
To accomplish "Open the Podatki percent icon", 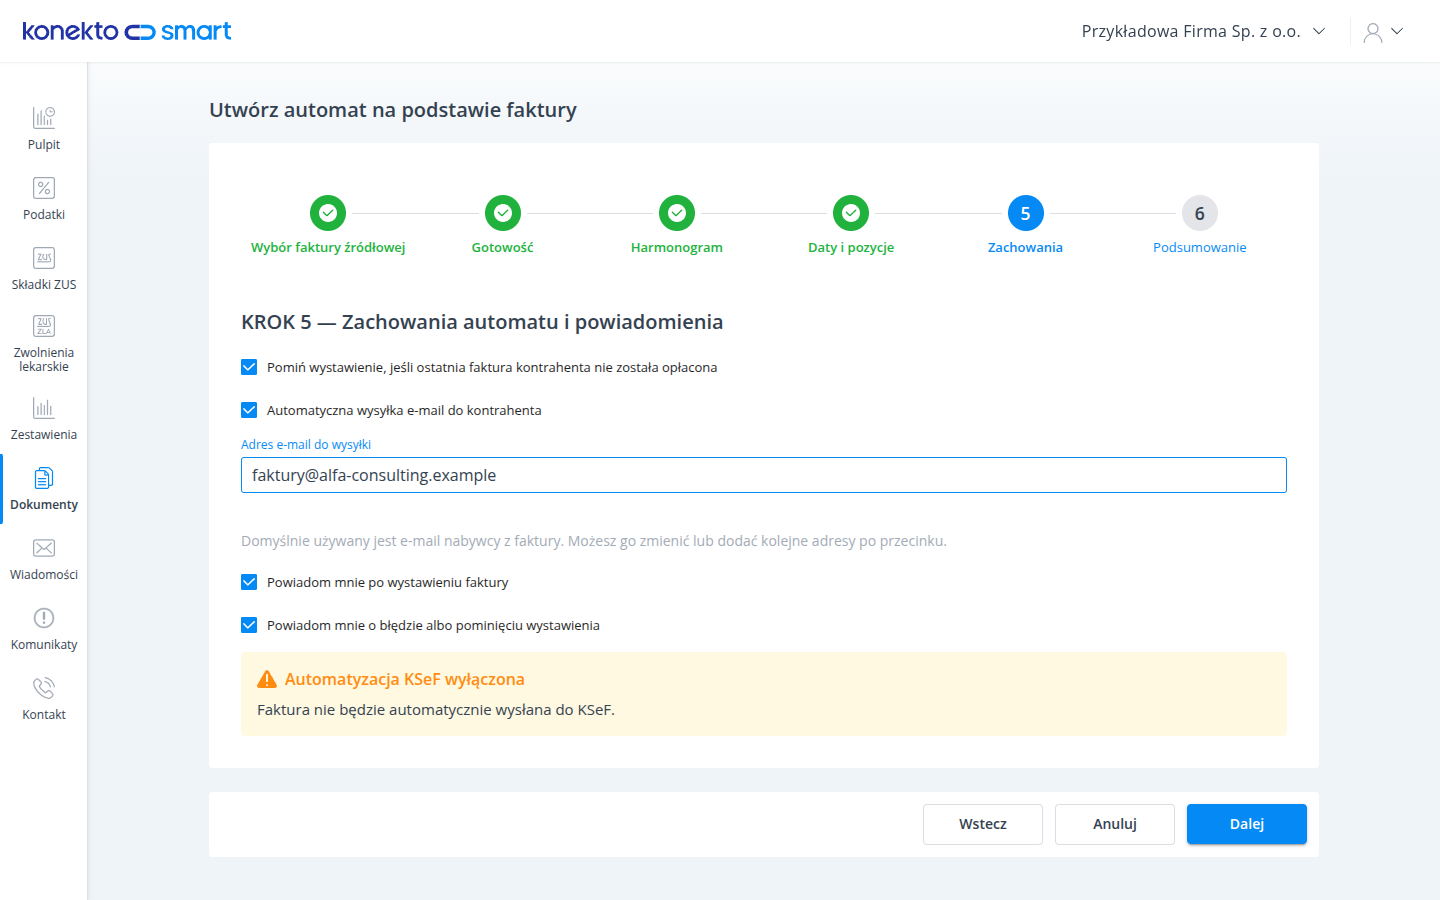I will [44, 188].
